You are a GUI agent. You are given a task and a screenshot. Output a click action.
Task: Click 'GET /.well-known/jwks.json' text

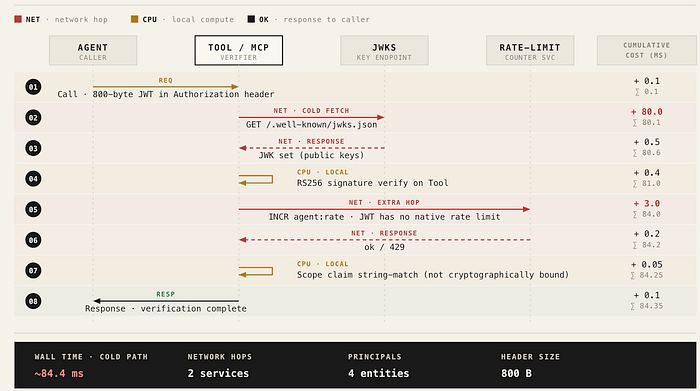click(311, 125)
